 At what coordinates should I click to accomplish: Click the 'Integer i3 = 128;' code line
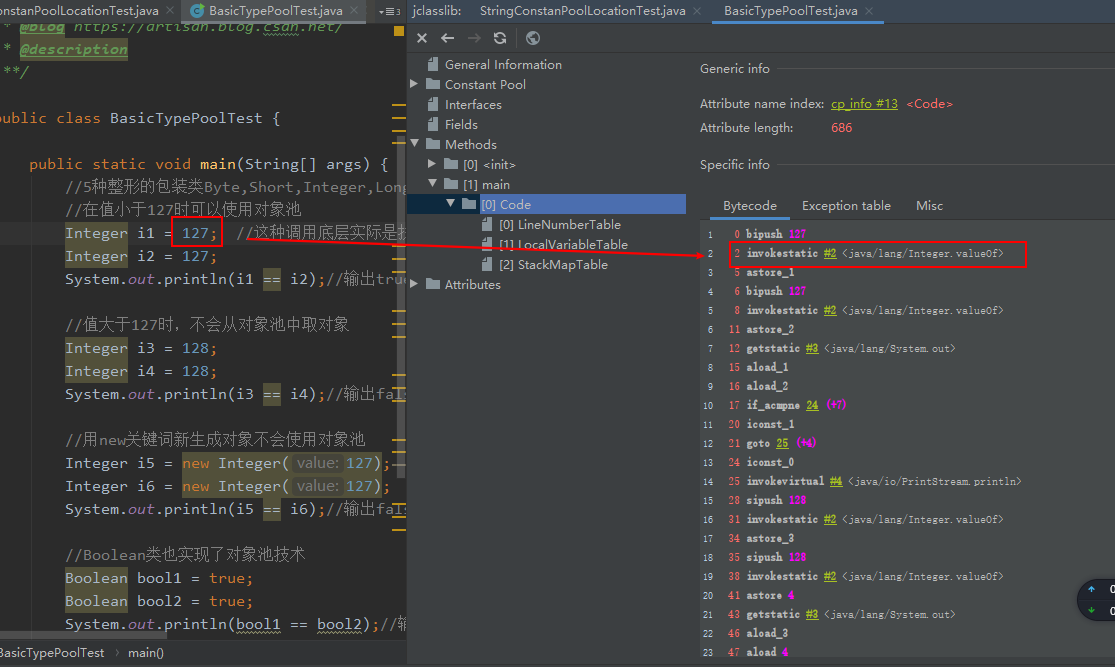coord(141,348)
